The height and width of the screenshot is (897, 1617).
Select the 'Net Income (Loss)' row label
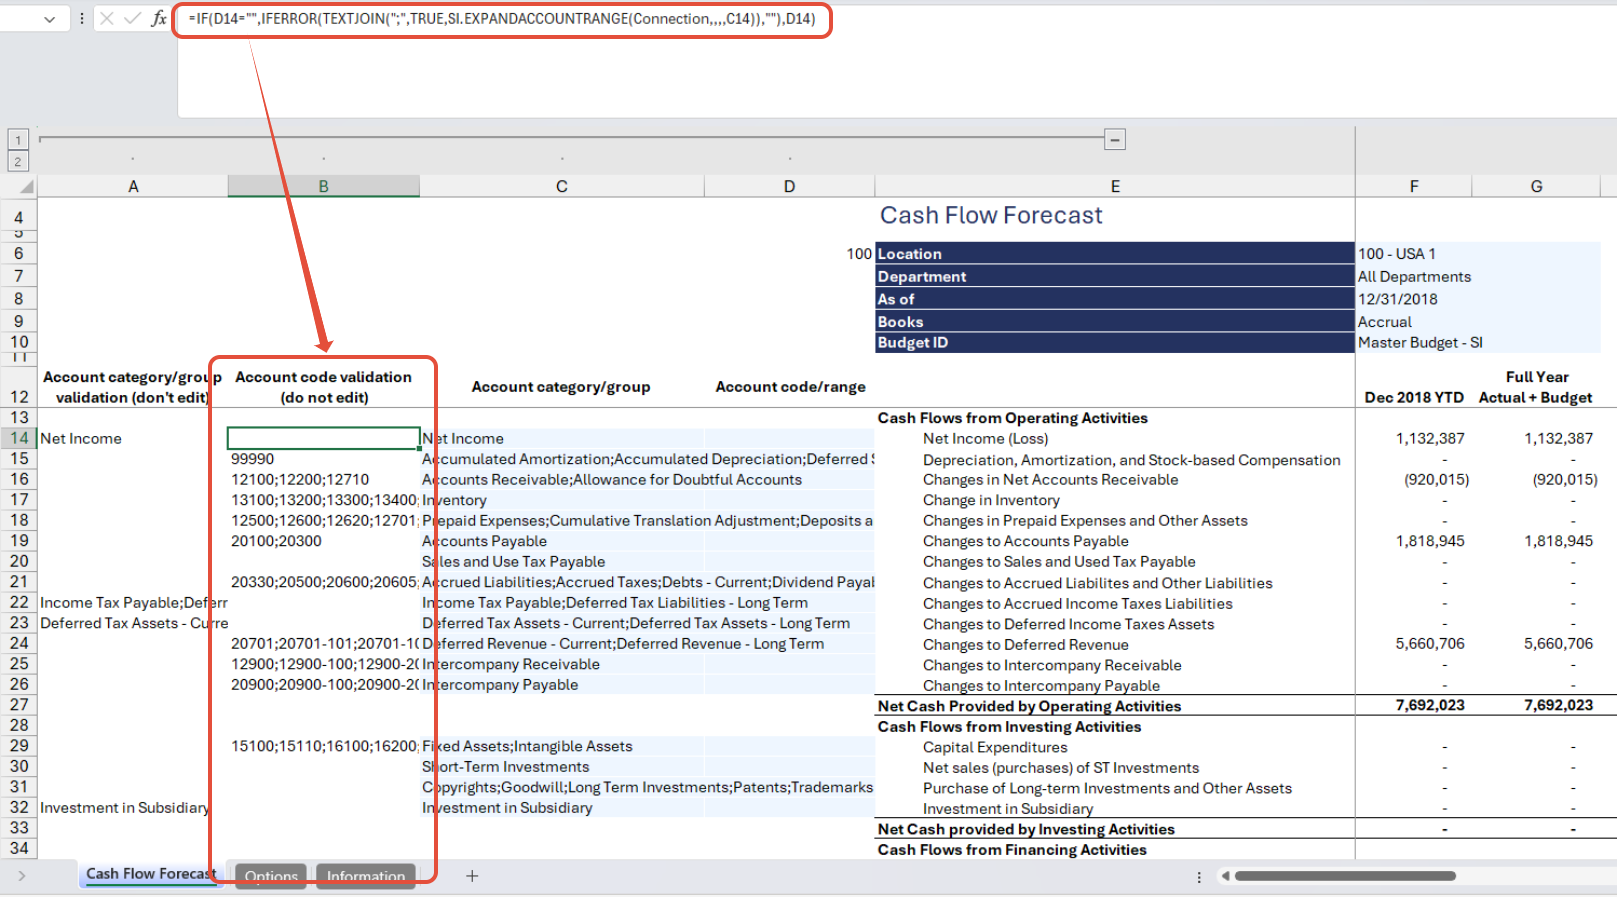point(985,438)
